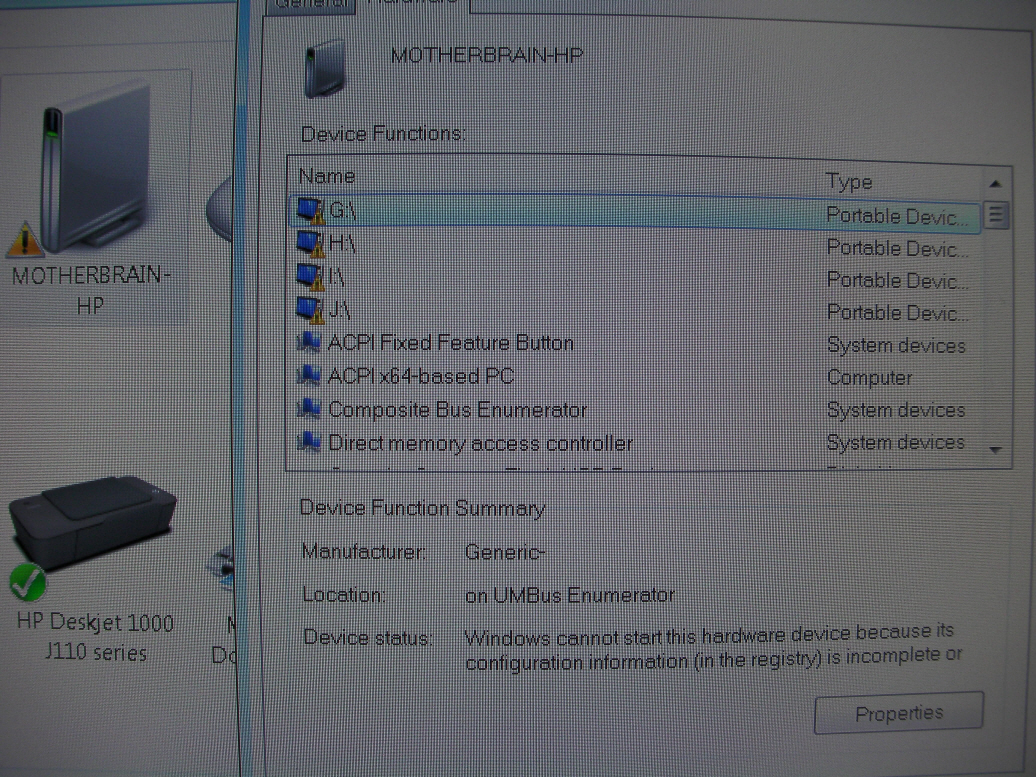This screenshot has height=777, width=1036.
Task: Select the I:\ drive warning icon
Action: tap(311, 277)
